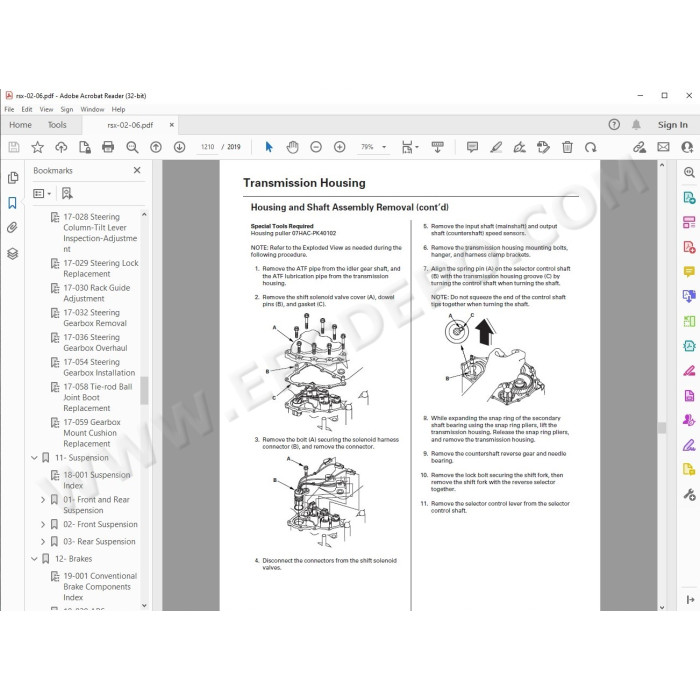Expand the 02- Front Suspension bookmark
This screenshot has height=700, width=700.
click(43, 524)
